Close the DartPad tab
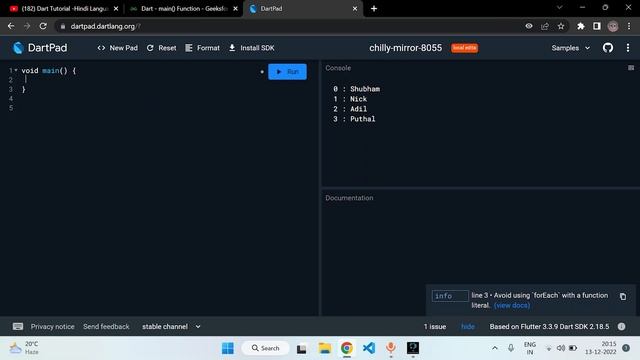The width and height of the screenshot is (640, 360). [355, 9]
